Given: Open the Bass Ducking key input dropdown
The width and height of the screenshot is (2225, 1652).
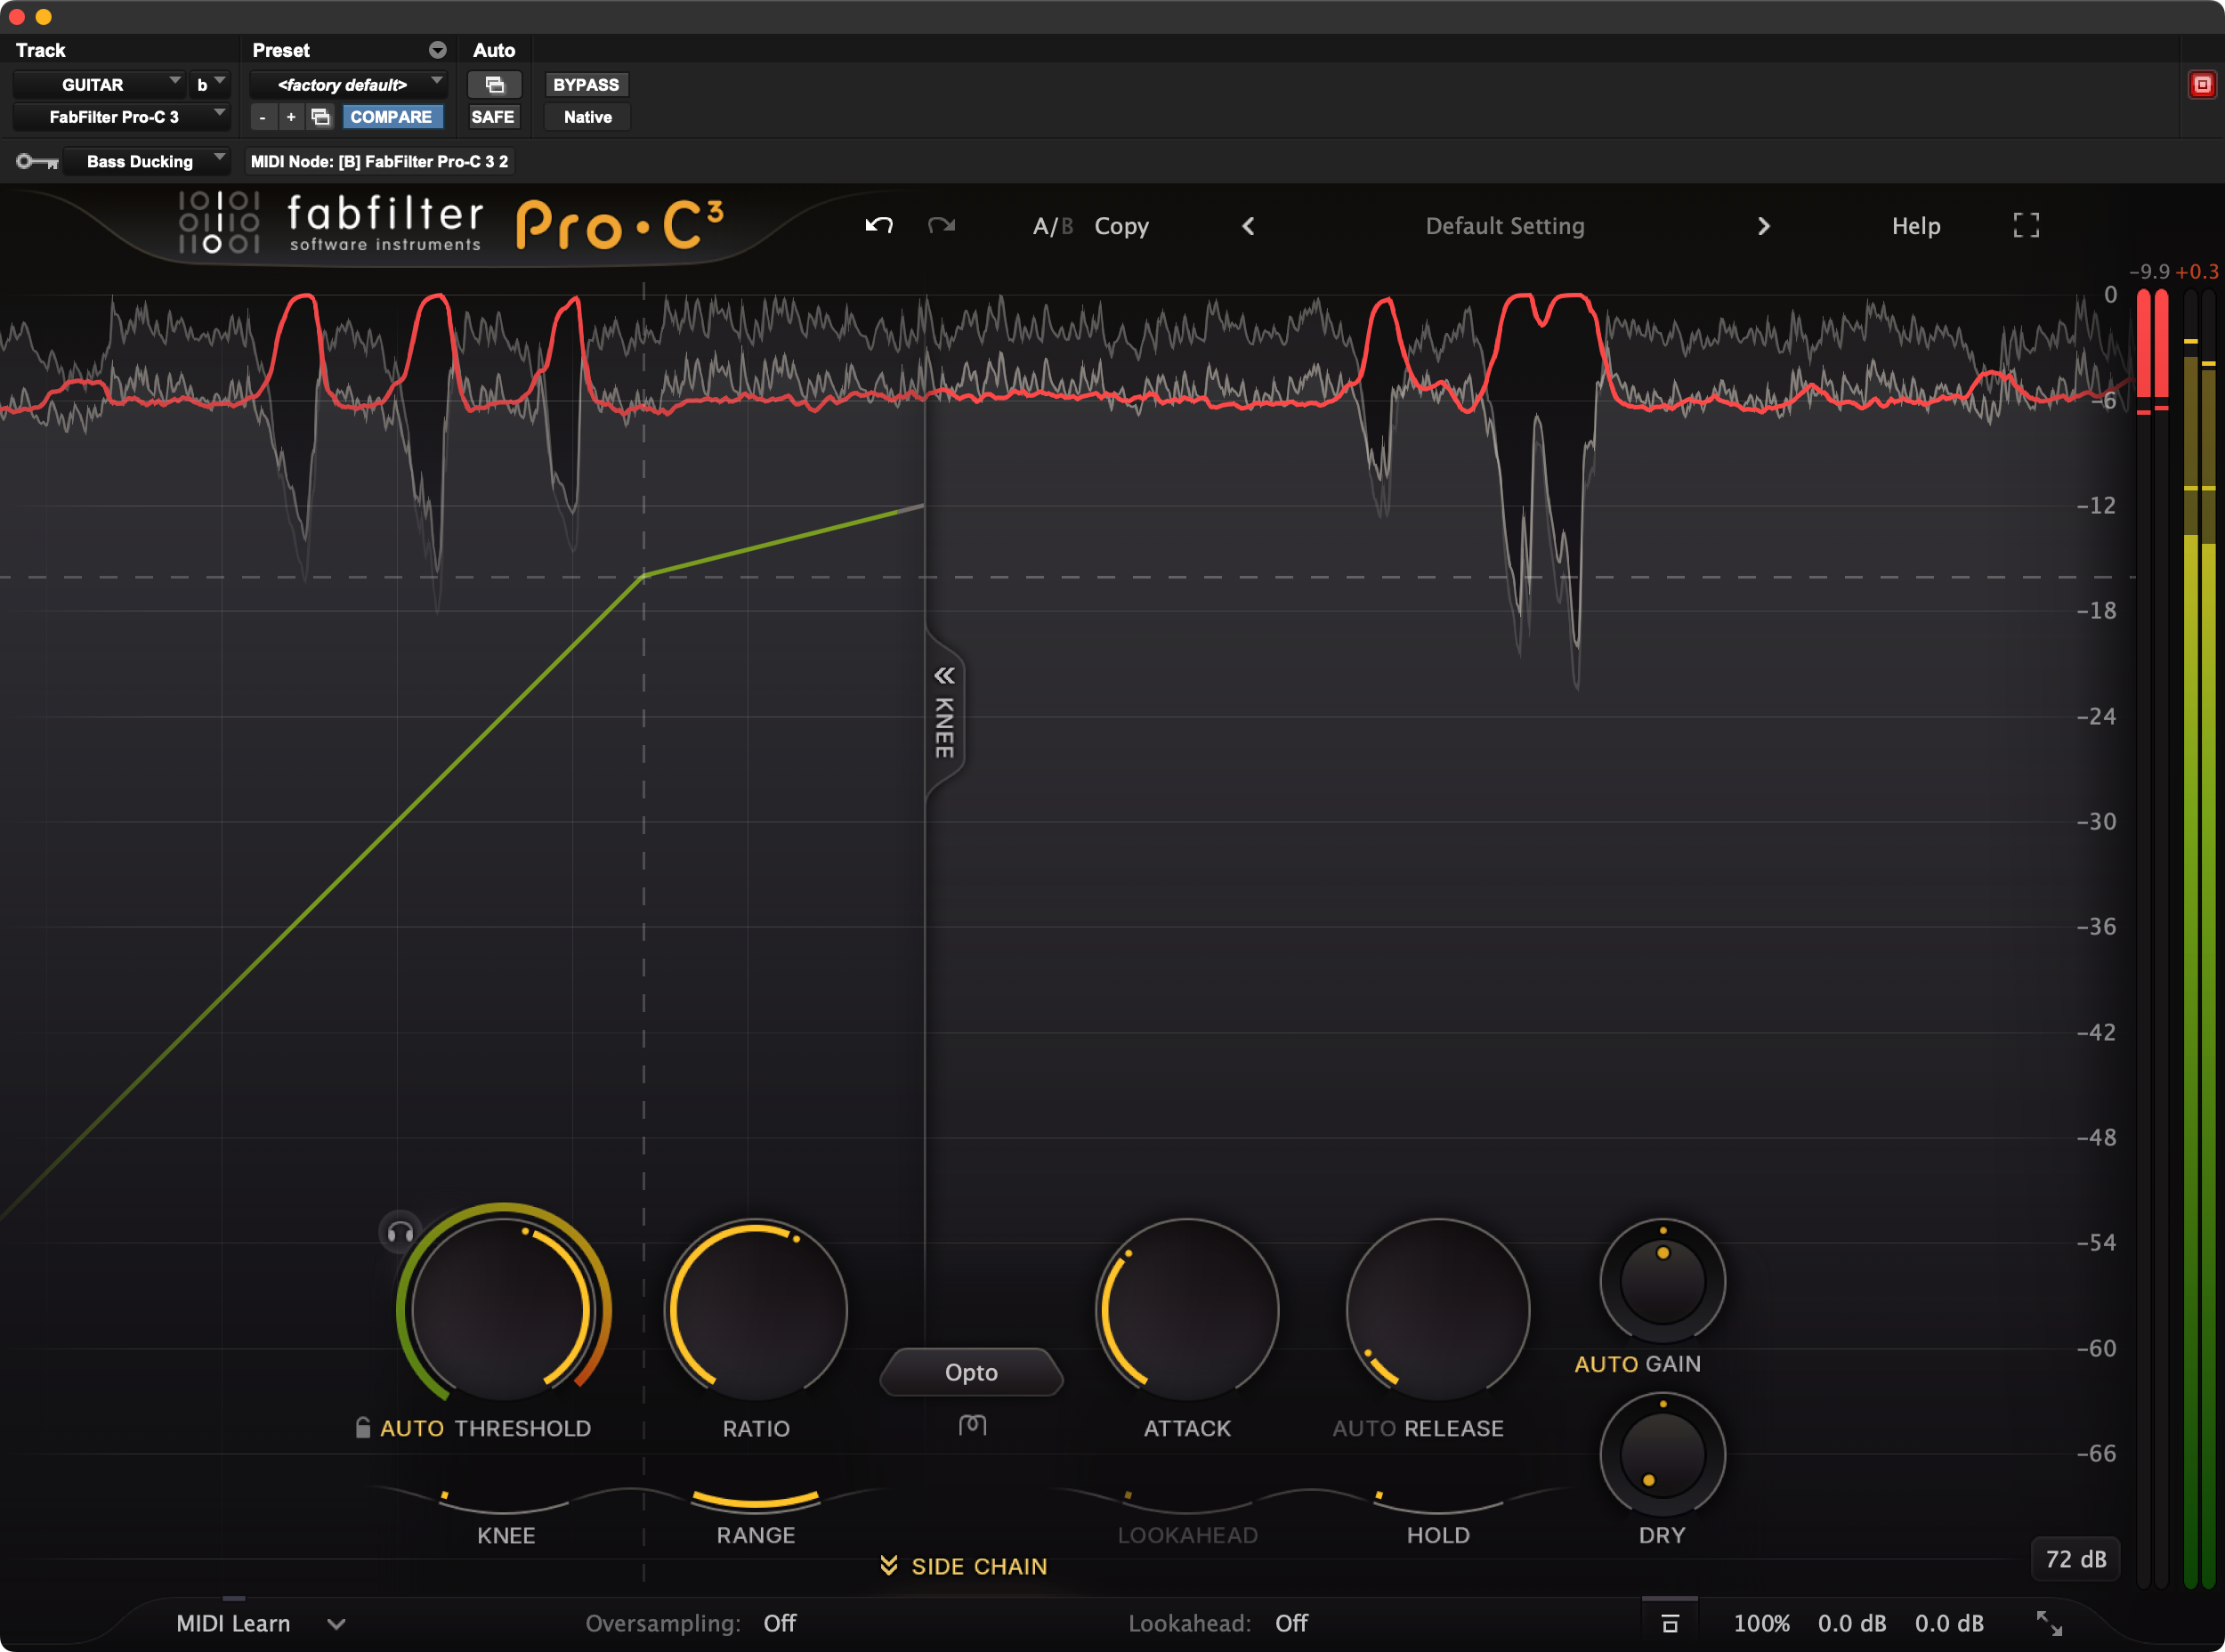Looking at the screenshot, I should [x=147, y=161].
